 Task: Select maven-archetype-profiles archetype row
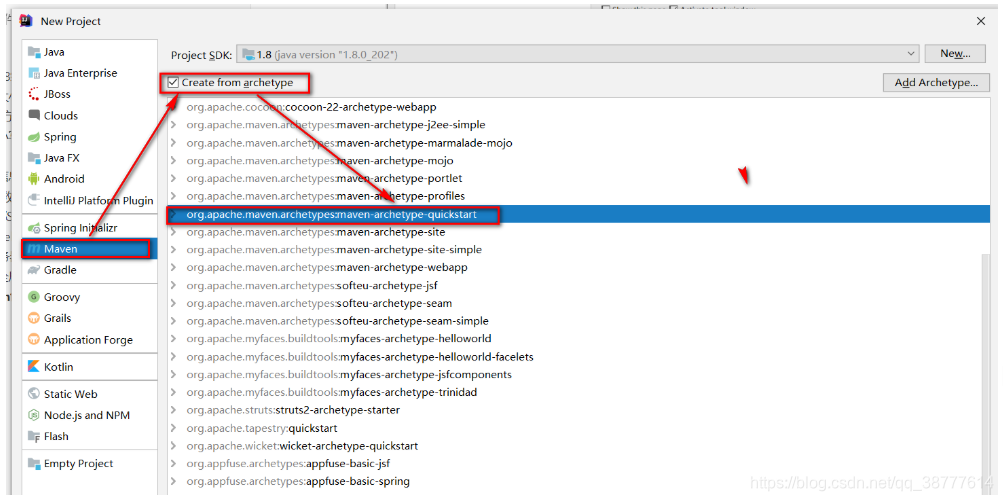tap(578, 196)
